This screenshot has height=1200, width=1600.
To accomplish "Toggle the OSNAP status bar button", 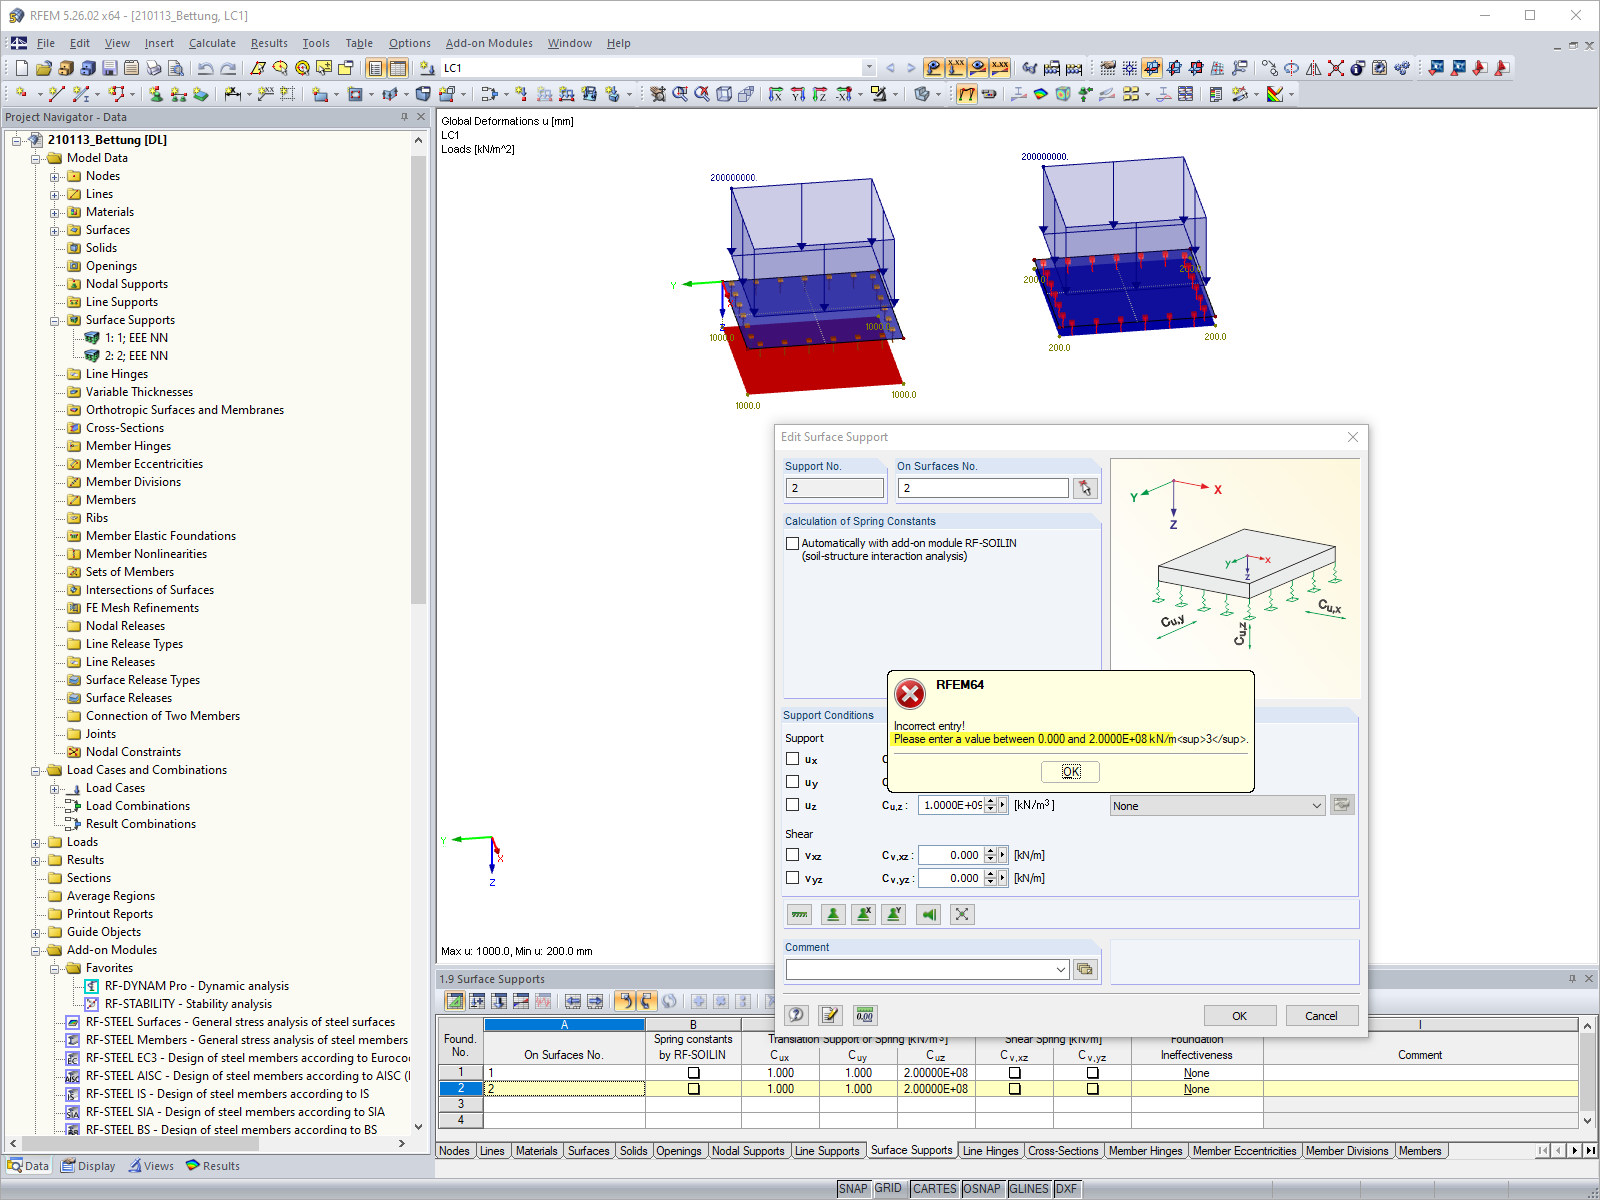I will (x=981, y=1189).
